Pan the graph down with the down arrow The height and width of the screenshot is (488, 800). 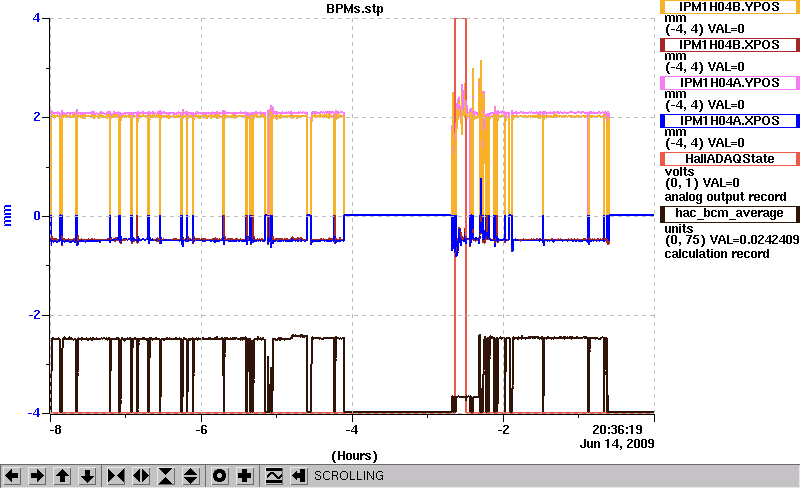88,476
